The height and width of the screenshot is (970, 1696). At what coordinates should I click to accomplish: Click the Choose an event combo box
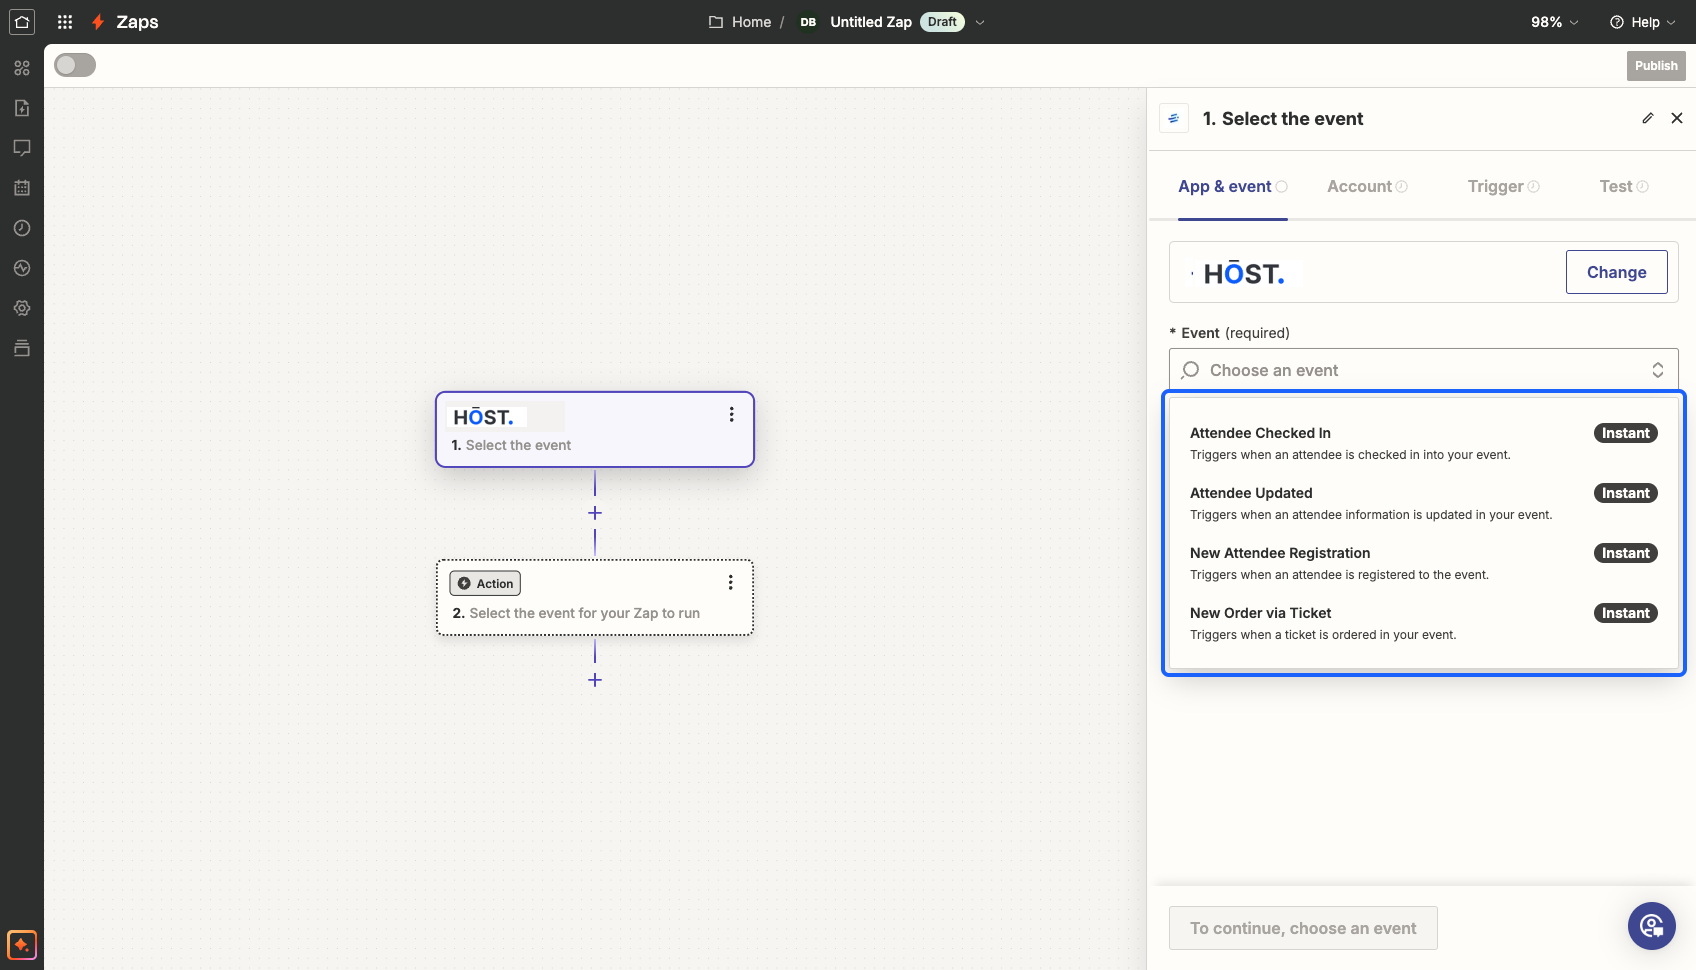point(1423,370)
